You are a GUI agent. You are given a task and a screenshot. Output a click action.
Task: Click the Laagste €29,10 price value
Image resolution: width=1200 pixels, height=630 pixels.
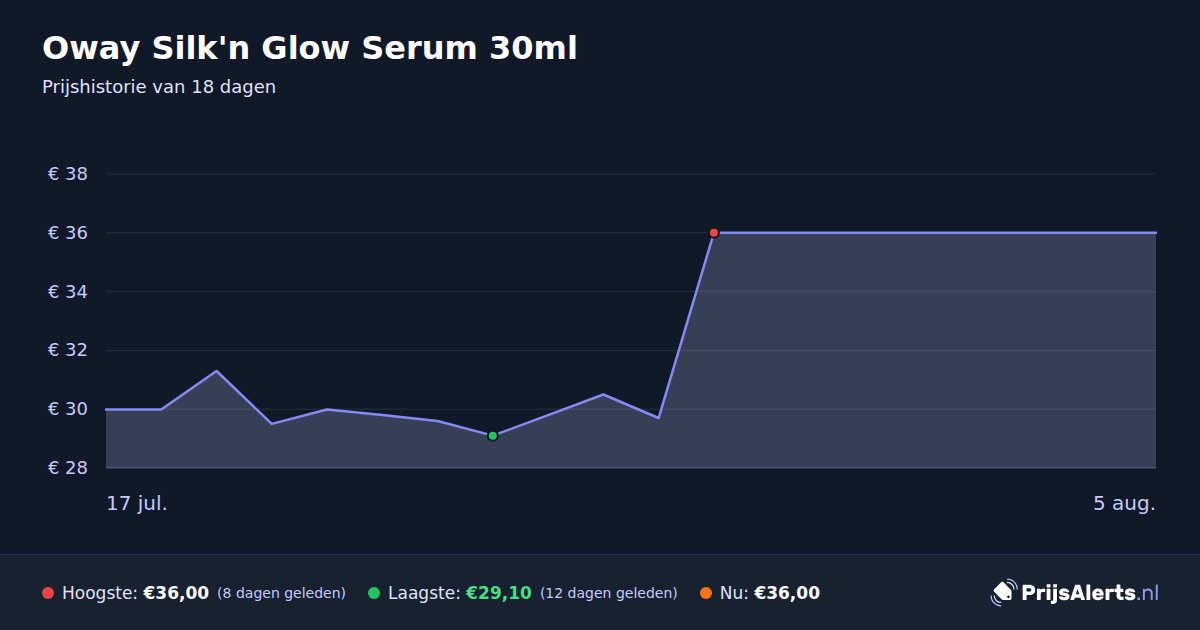[499, 593]
